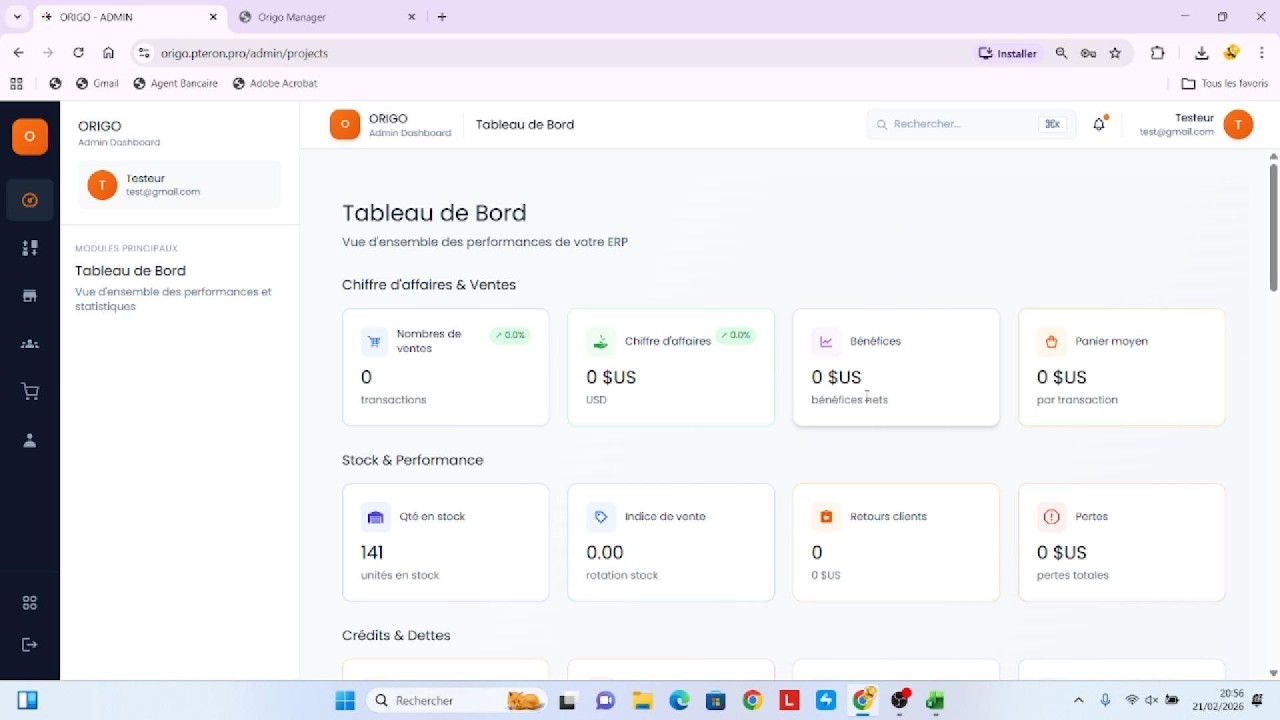
Task: Click the address bar URL
Action: coord(244,53)
